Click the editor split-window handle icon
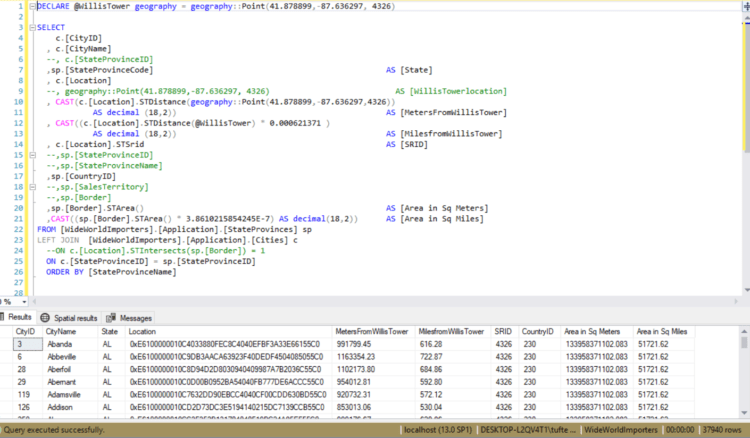Viewport: 750px width, 438px height. pos(746,6)
